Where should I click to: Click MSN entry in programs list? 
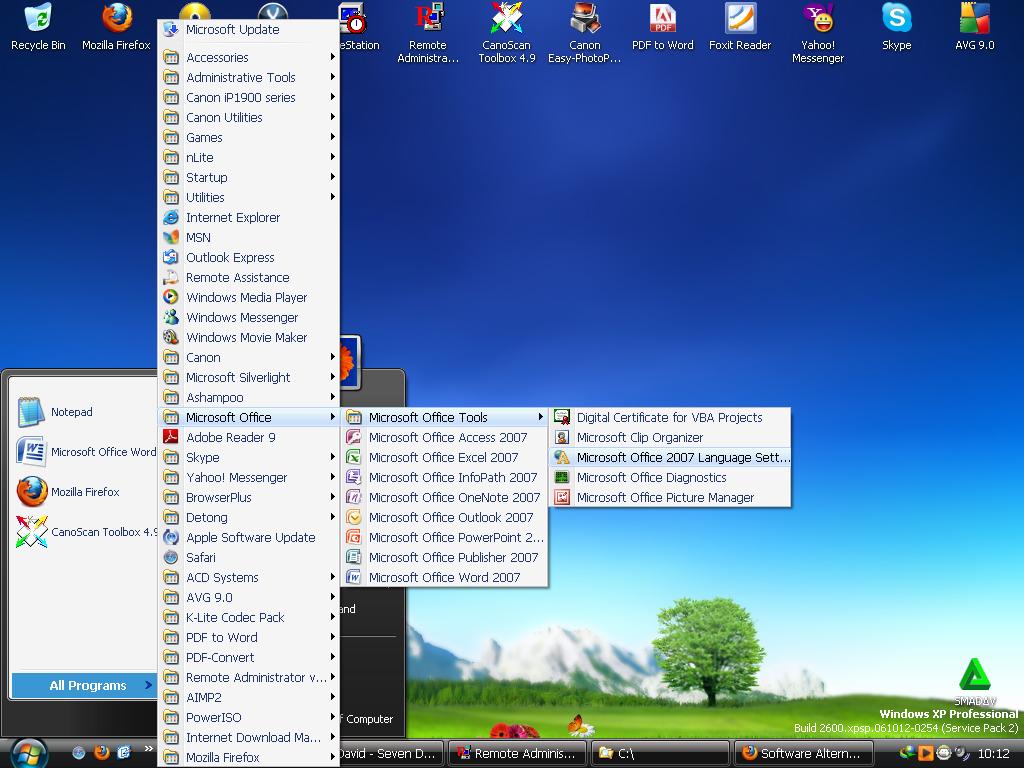[249, 237]
